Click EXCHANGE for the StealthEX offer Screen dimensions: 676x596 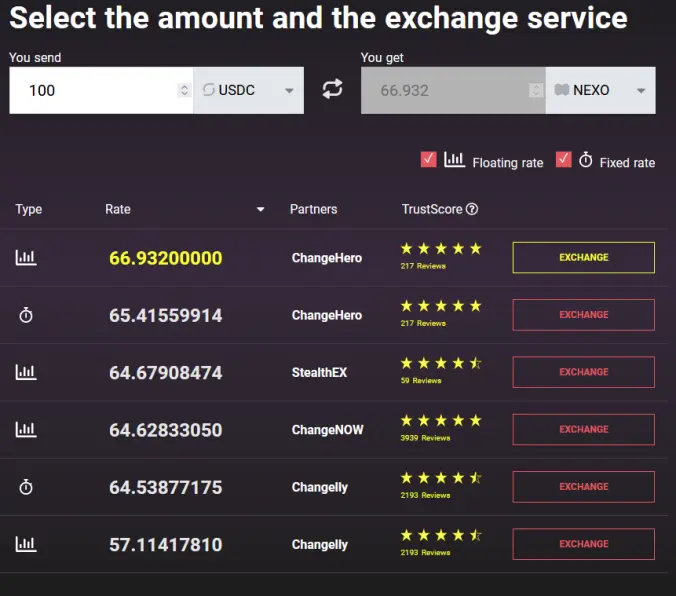click(584, 372)
